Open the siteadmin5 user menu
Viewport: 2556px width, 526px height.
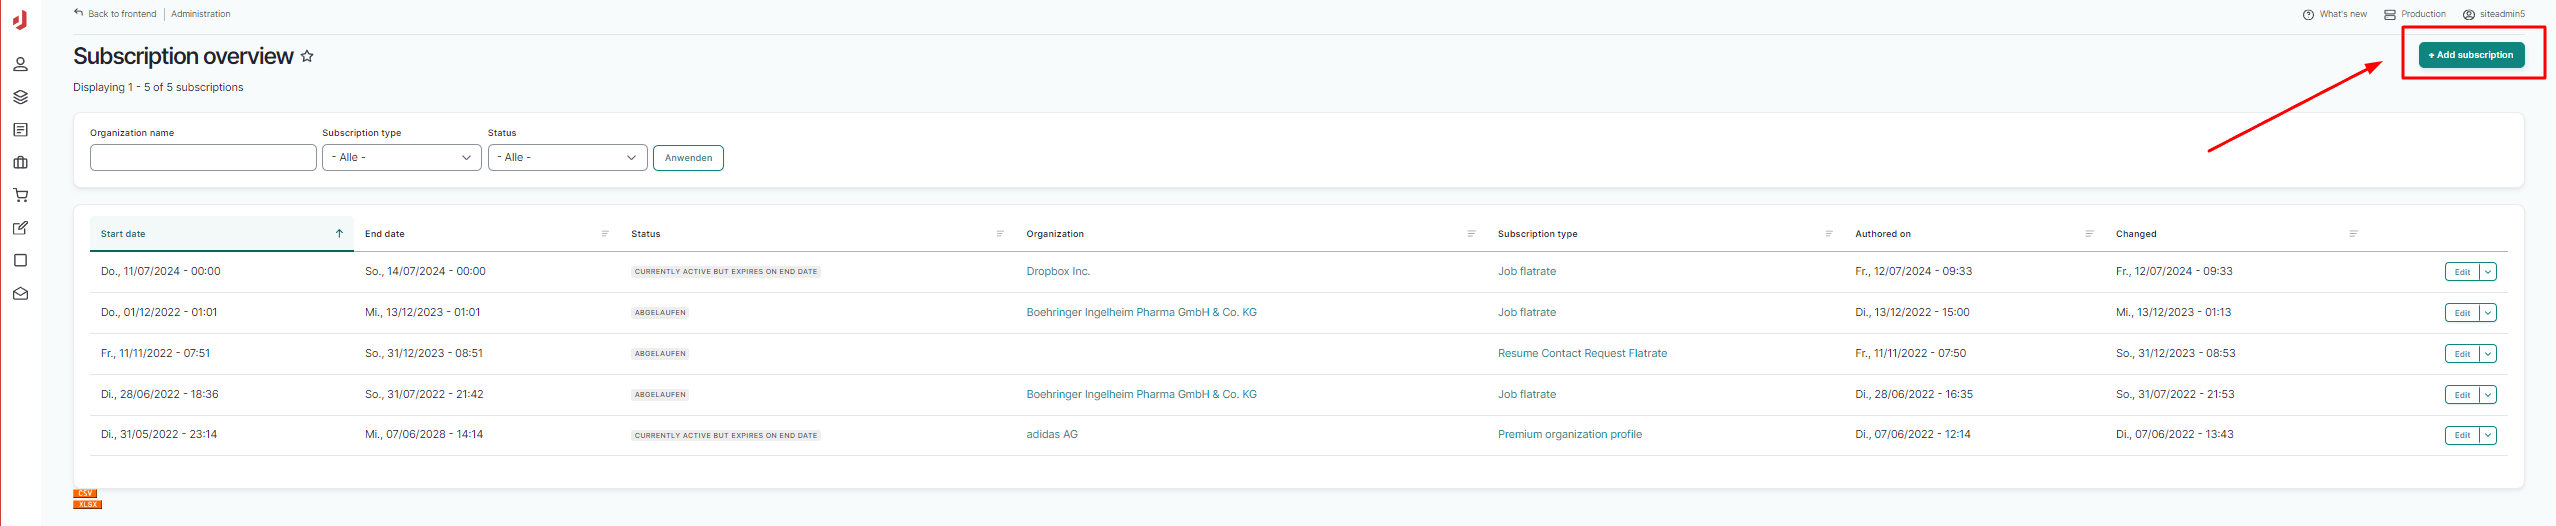2498,14
